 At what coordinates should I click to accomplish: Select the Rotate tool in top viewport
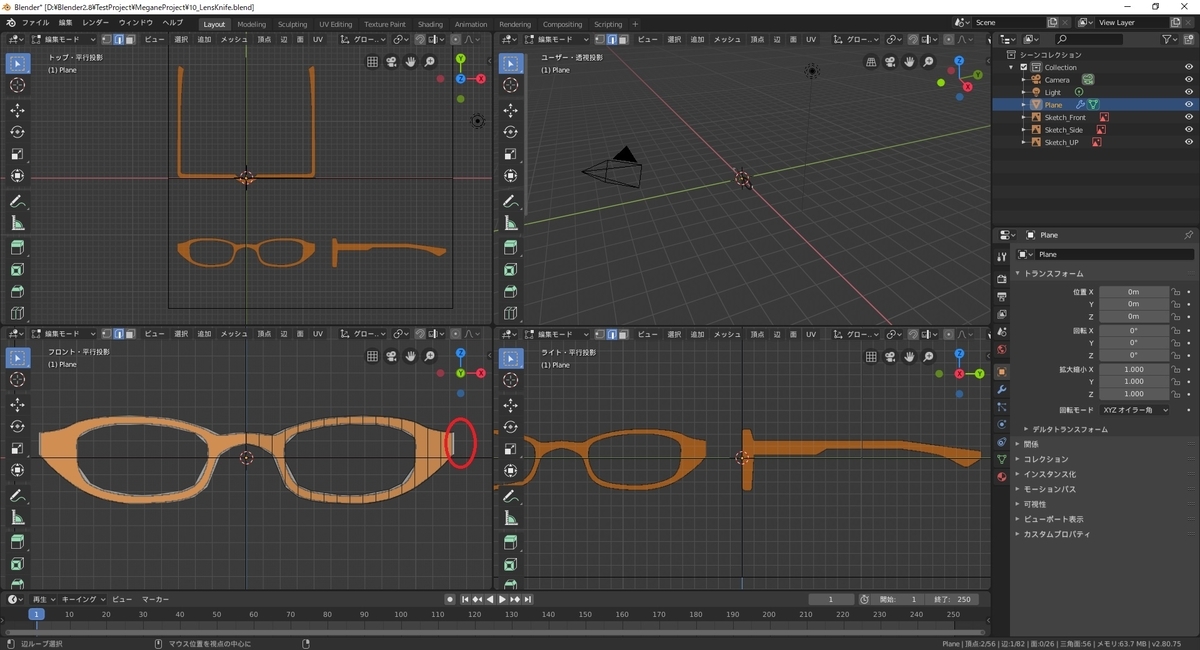(x=18, y=132)
